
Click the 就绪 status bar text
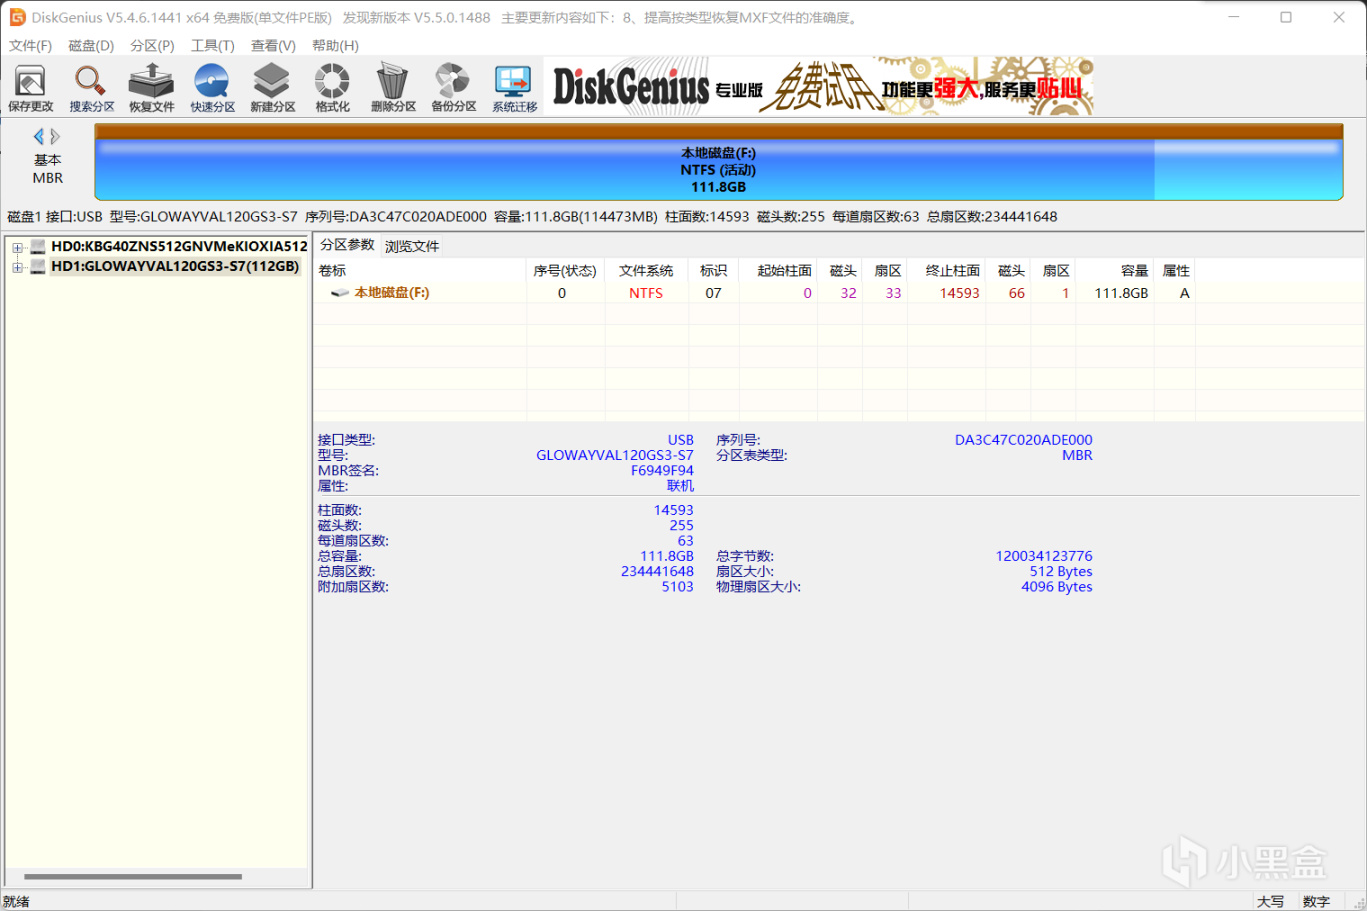pyautogui.click(x=16, y=901)
